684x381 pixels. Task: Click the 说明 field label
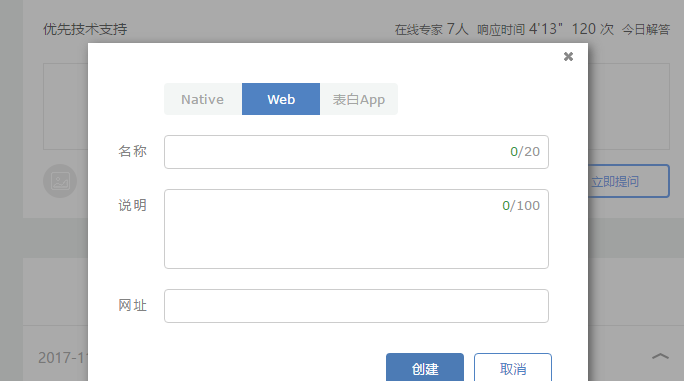click(x=133, y=205)
